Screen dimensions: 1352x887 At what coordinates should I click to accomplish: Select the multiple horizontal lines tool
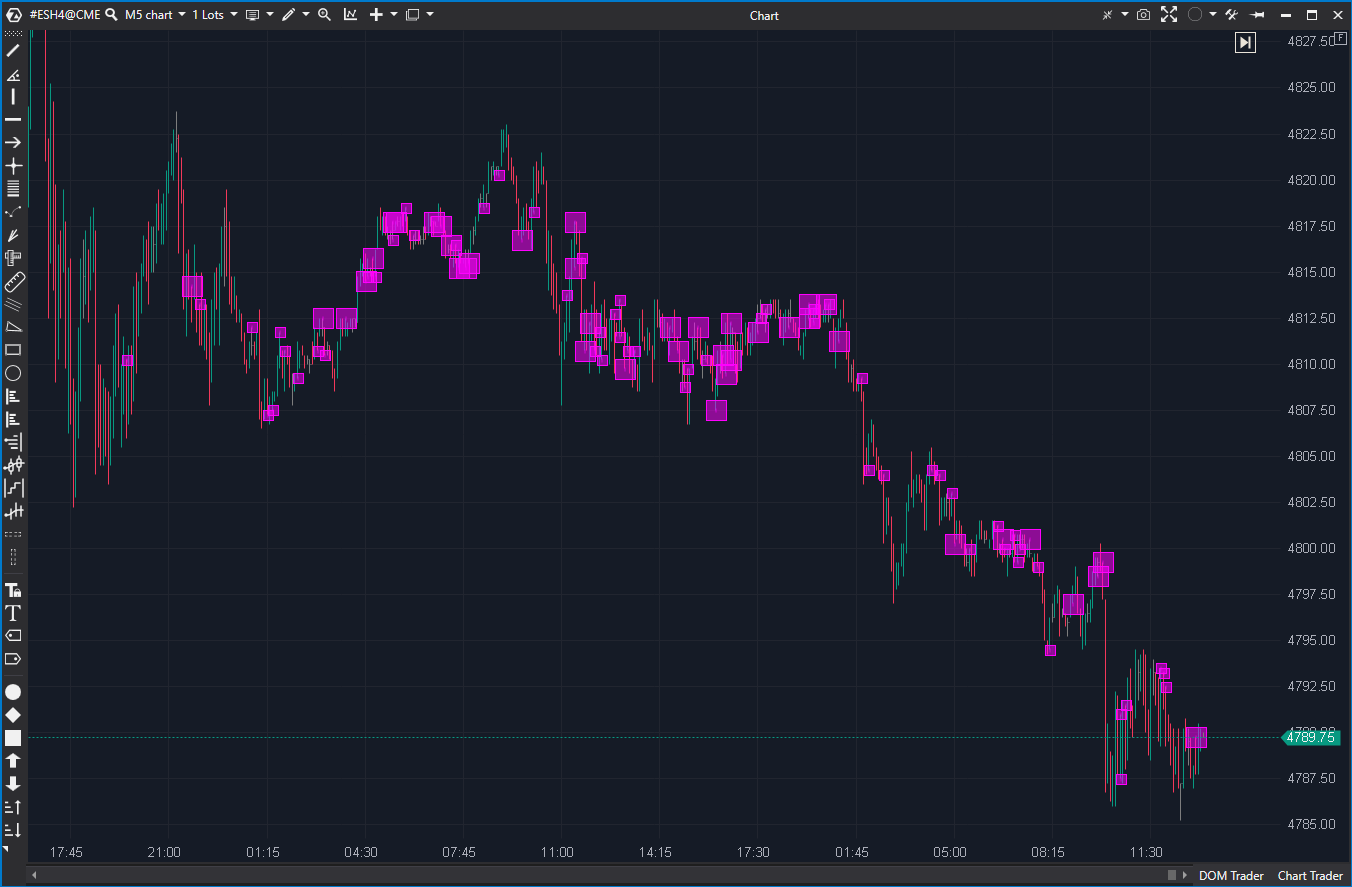(x=13, y=189)
